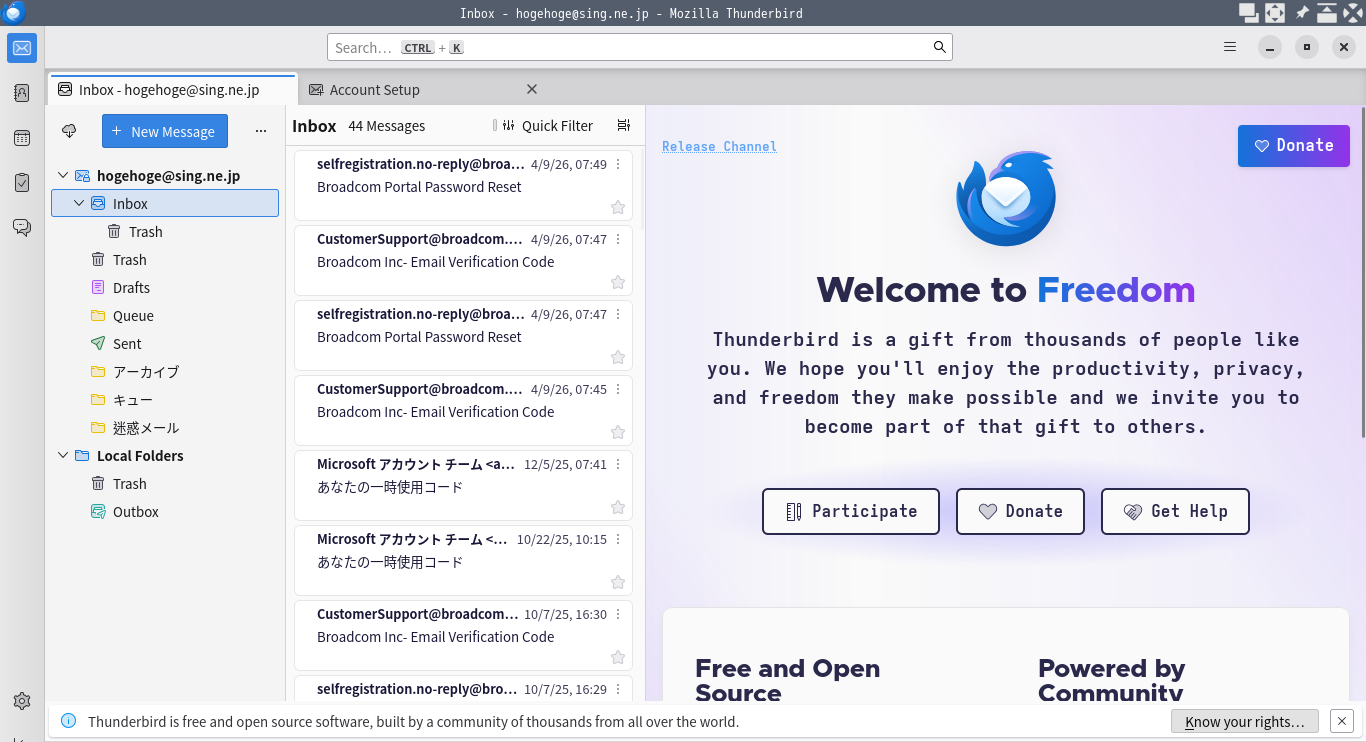Open folder pane options ellipsis menu
The width and height of the screenshot is (1366, 742).
click(261, 131)
